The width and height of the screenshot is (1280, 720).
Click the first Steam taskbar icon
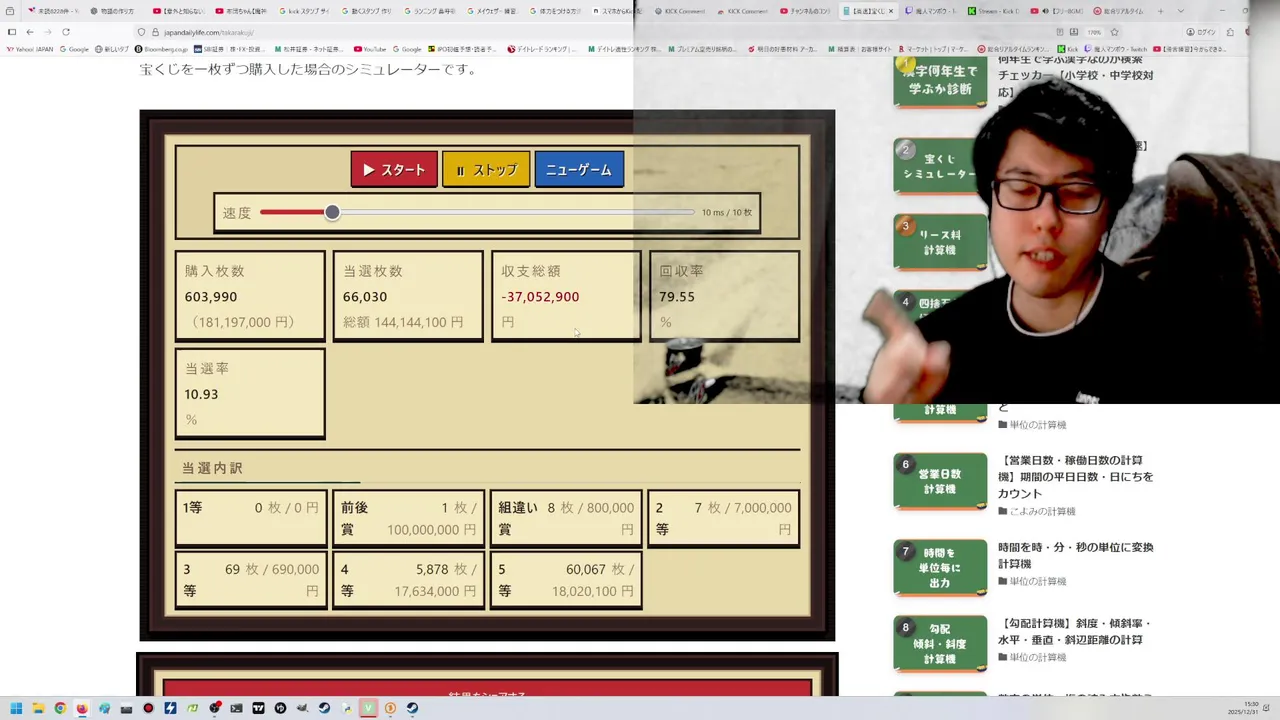point(324,708)
